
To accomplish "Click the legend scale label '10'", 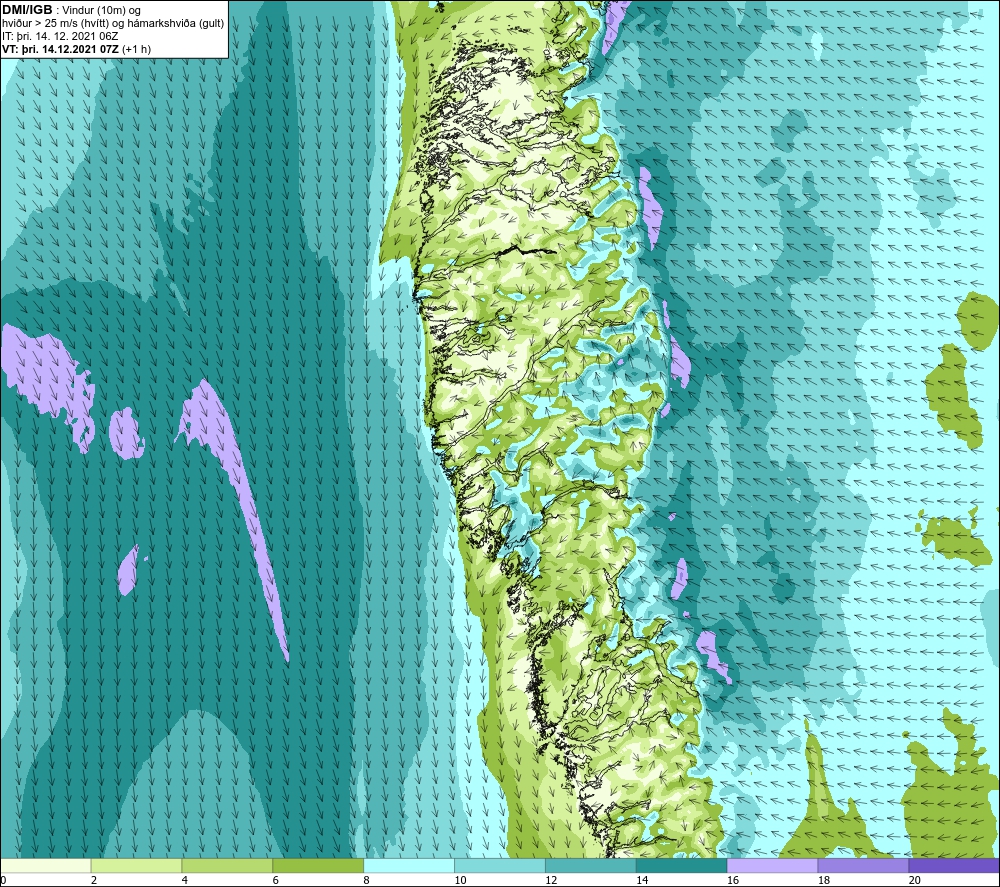I will tap(460, 880).
